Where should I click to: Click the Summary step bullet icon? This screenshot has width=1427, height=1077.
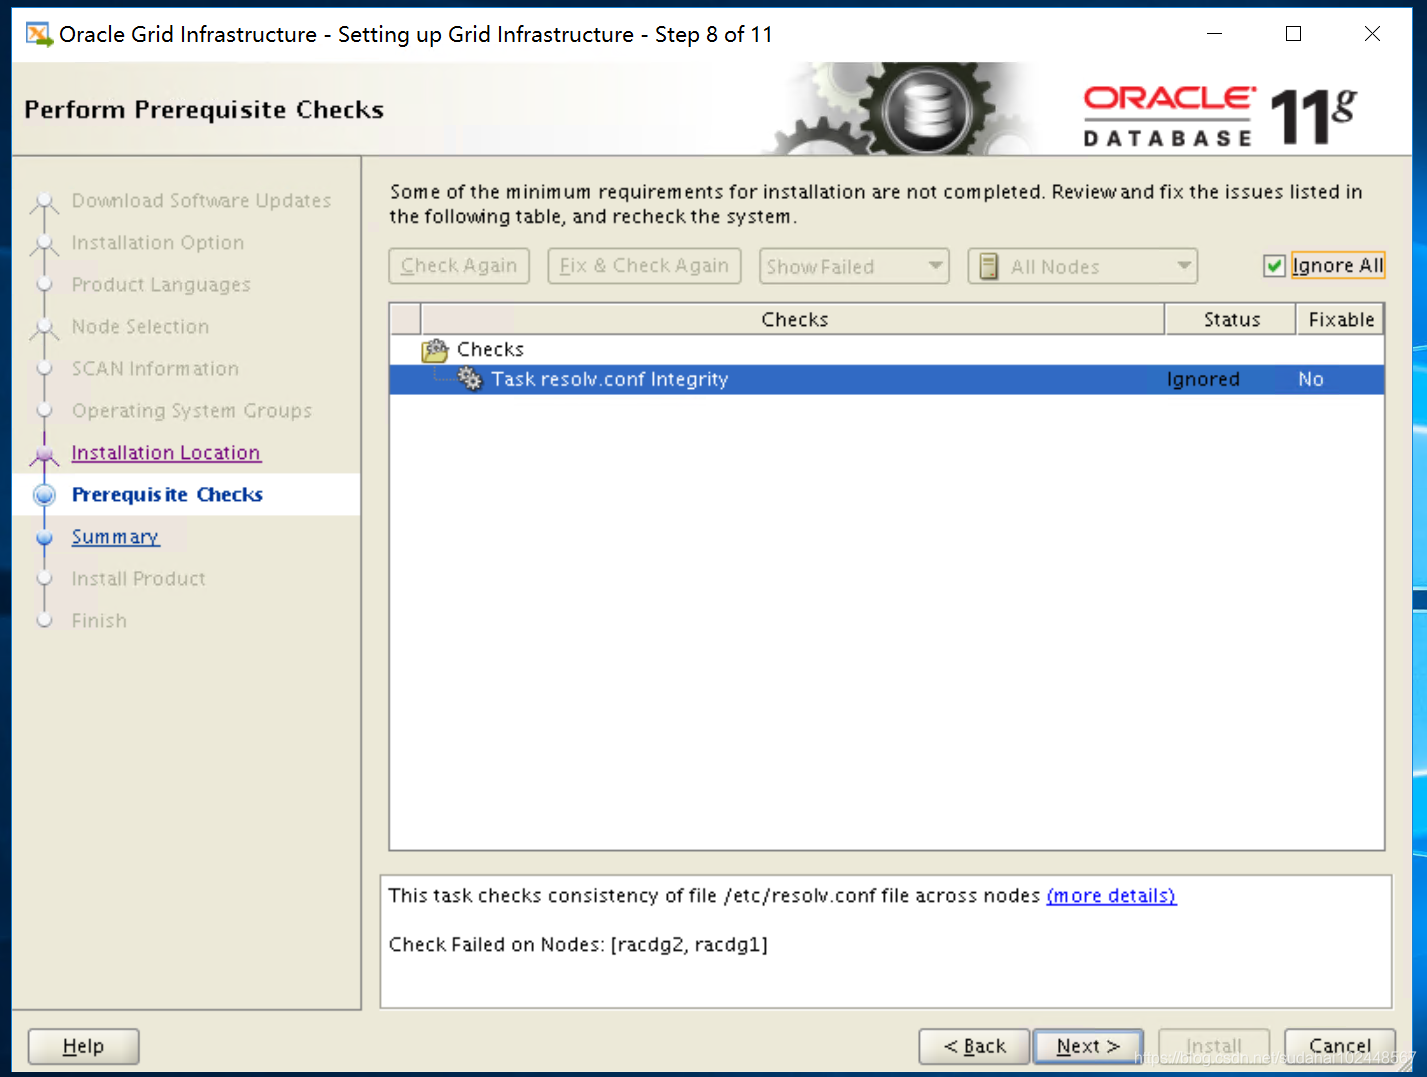tap(44, 538)
